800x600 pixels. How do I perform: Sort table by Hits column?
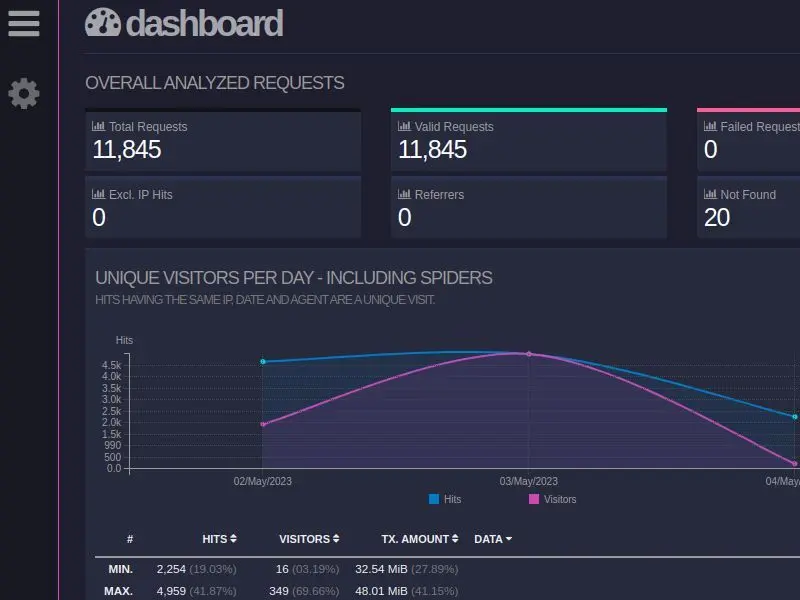[219, 539]
